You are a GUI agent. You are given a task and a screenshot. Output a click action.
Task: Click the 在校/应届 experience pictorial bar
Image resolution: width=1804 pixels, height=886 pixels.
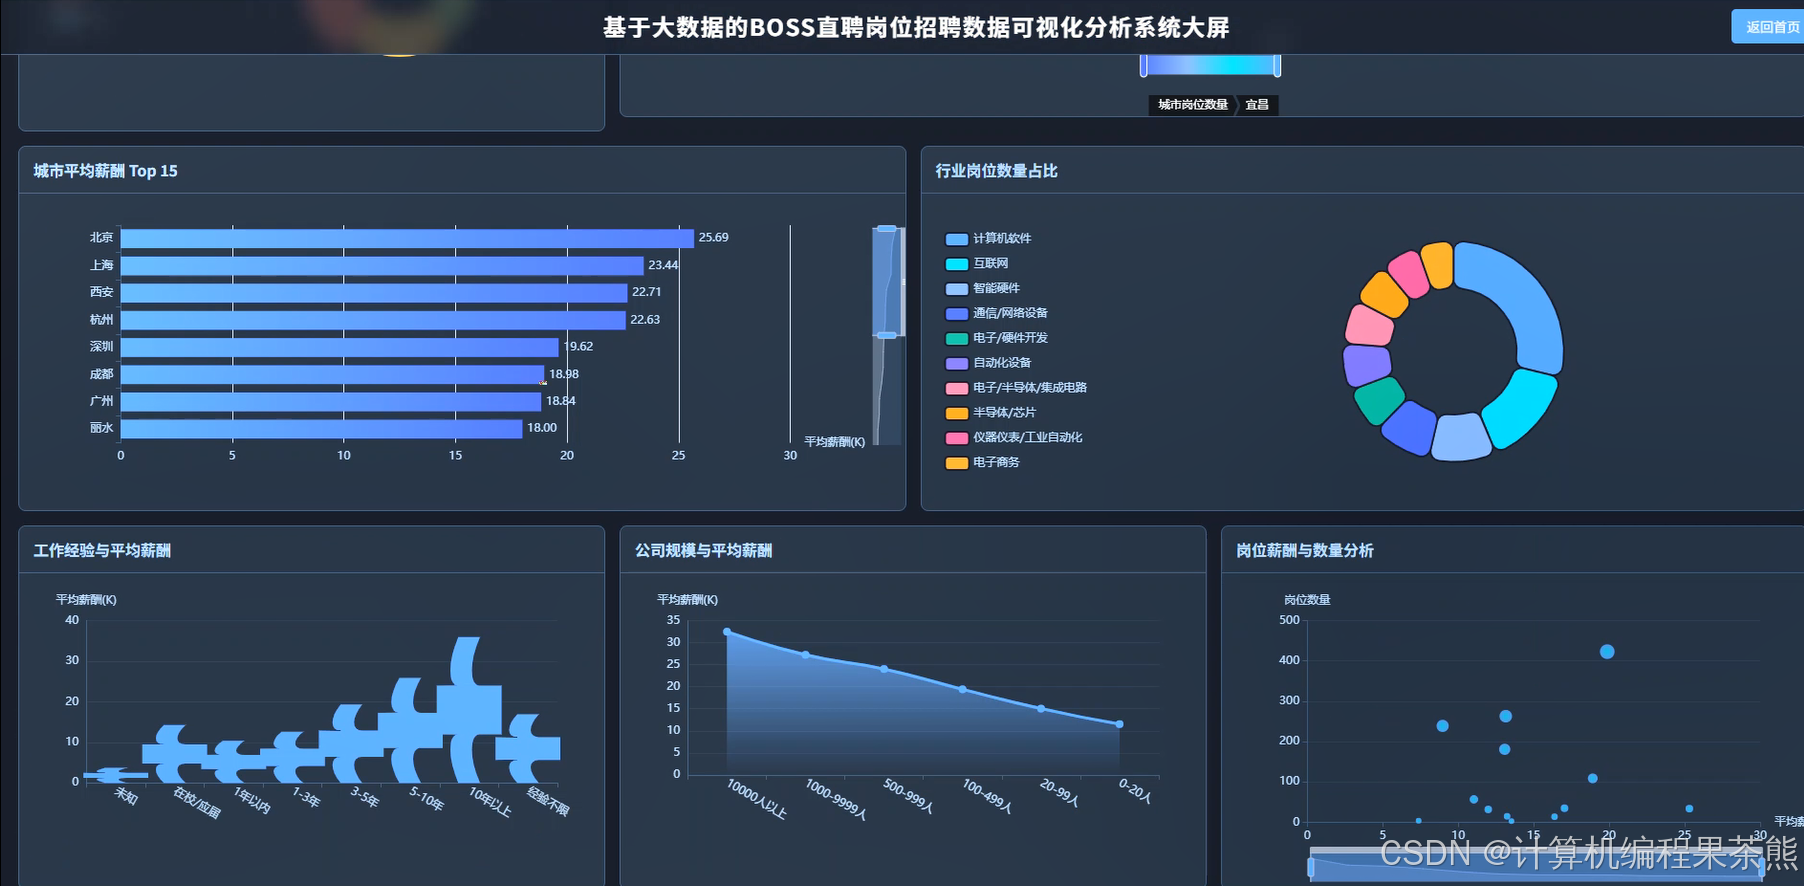tap(174, 755)
